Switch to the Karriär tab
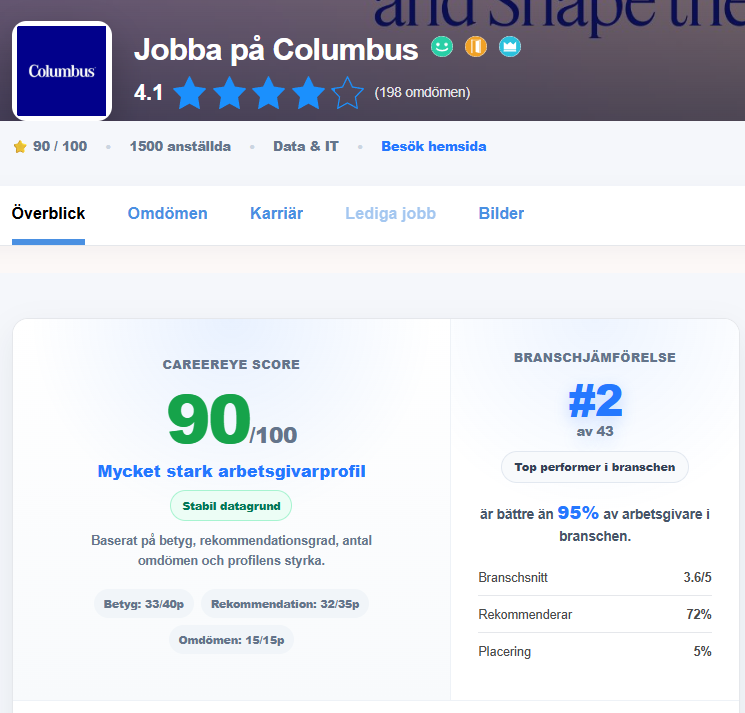 click(x=277, y=213)
